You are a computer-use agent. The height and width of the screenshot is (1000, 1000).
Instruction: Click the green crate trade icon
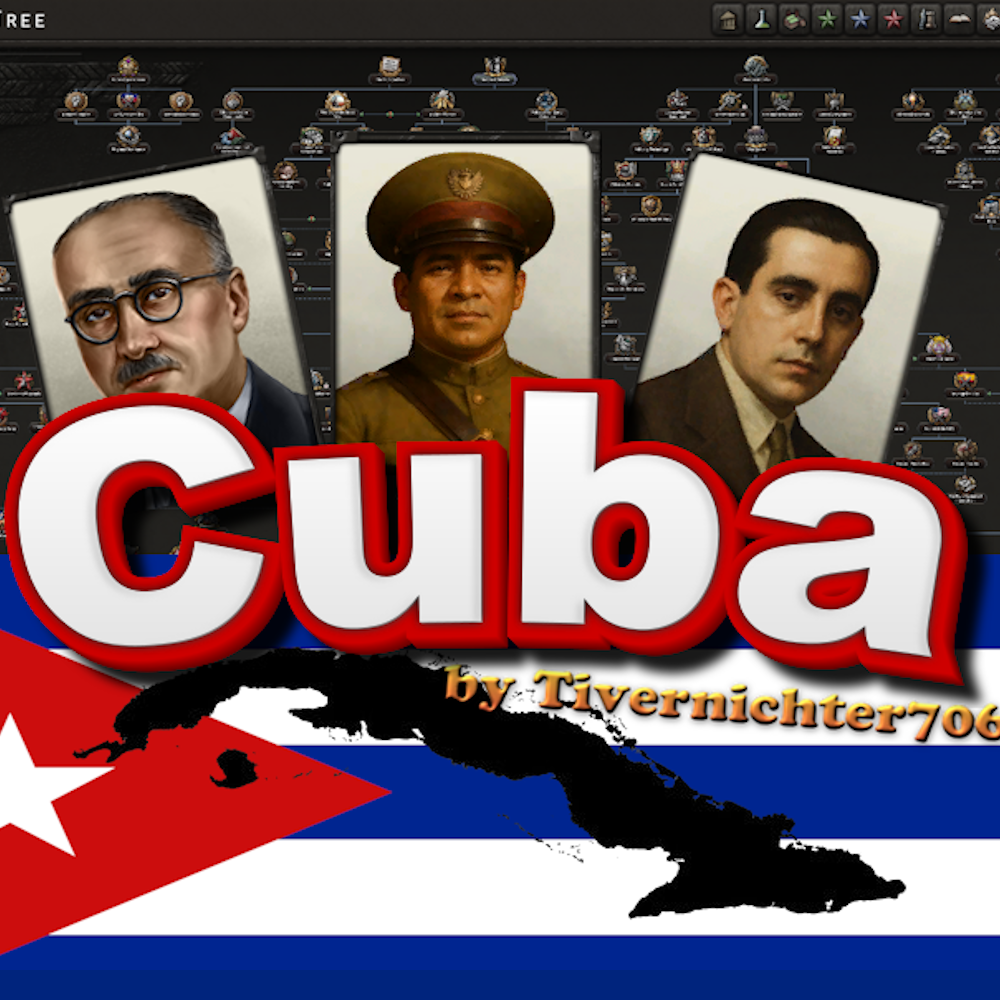[x=794, y=20]
